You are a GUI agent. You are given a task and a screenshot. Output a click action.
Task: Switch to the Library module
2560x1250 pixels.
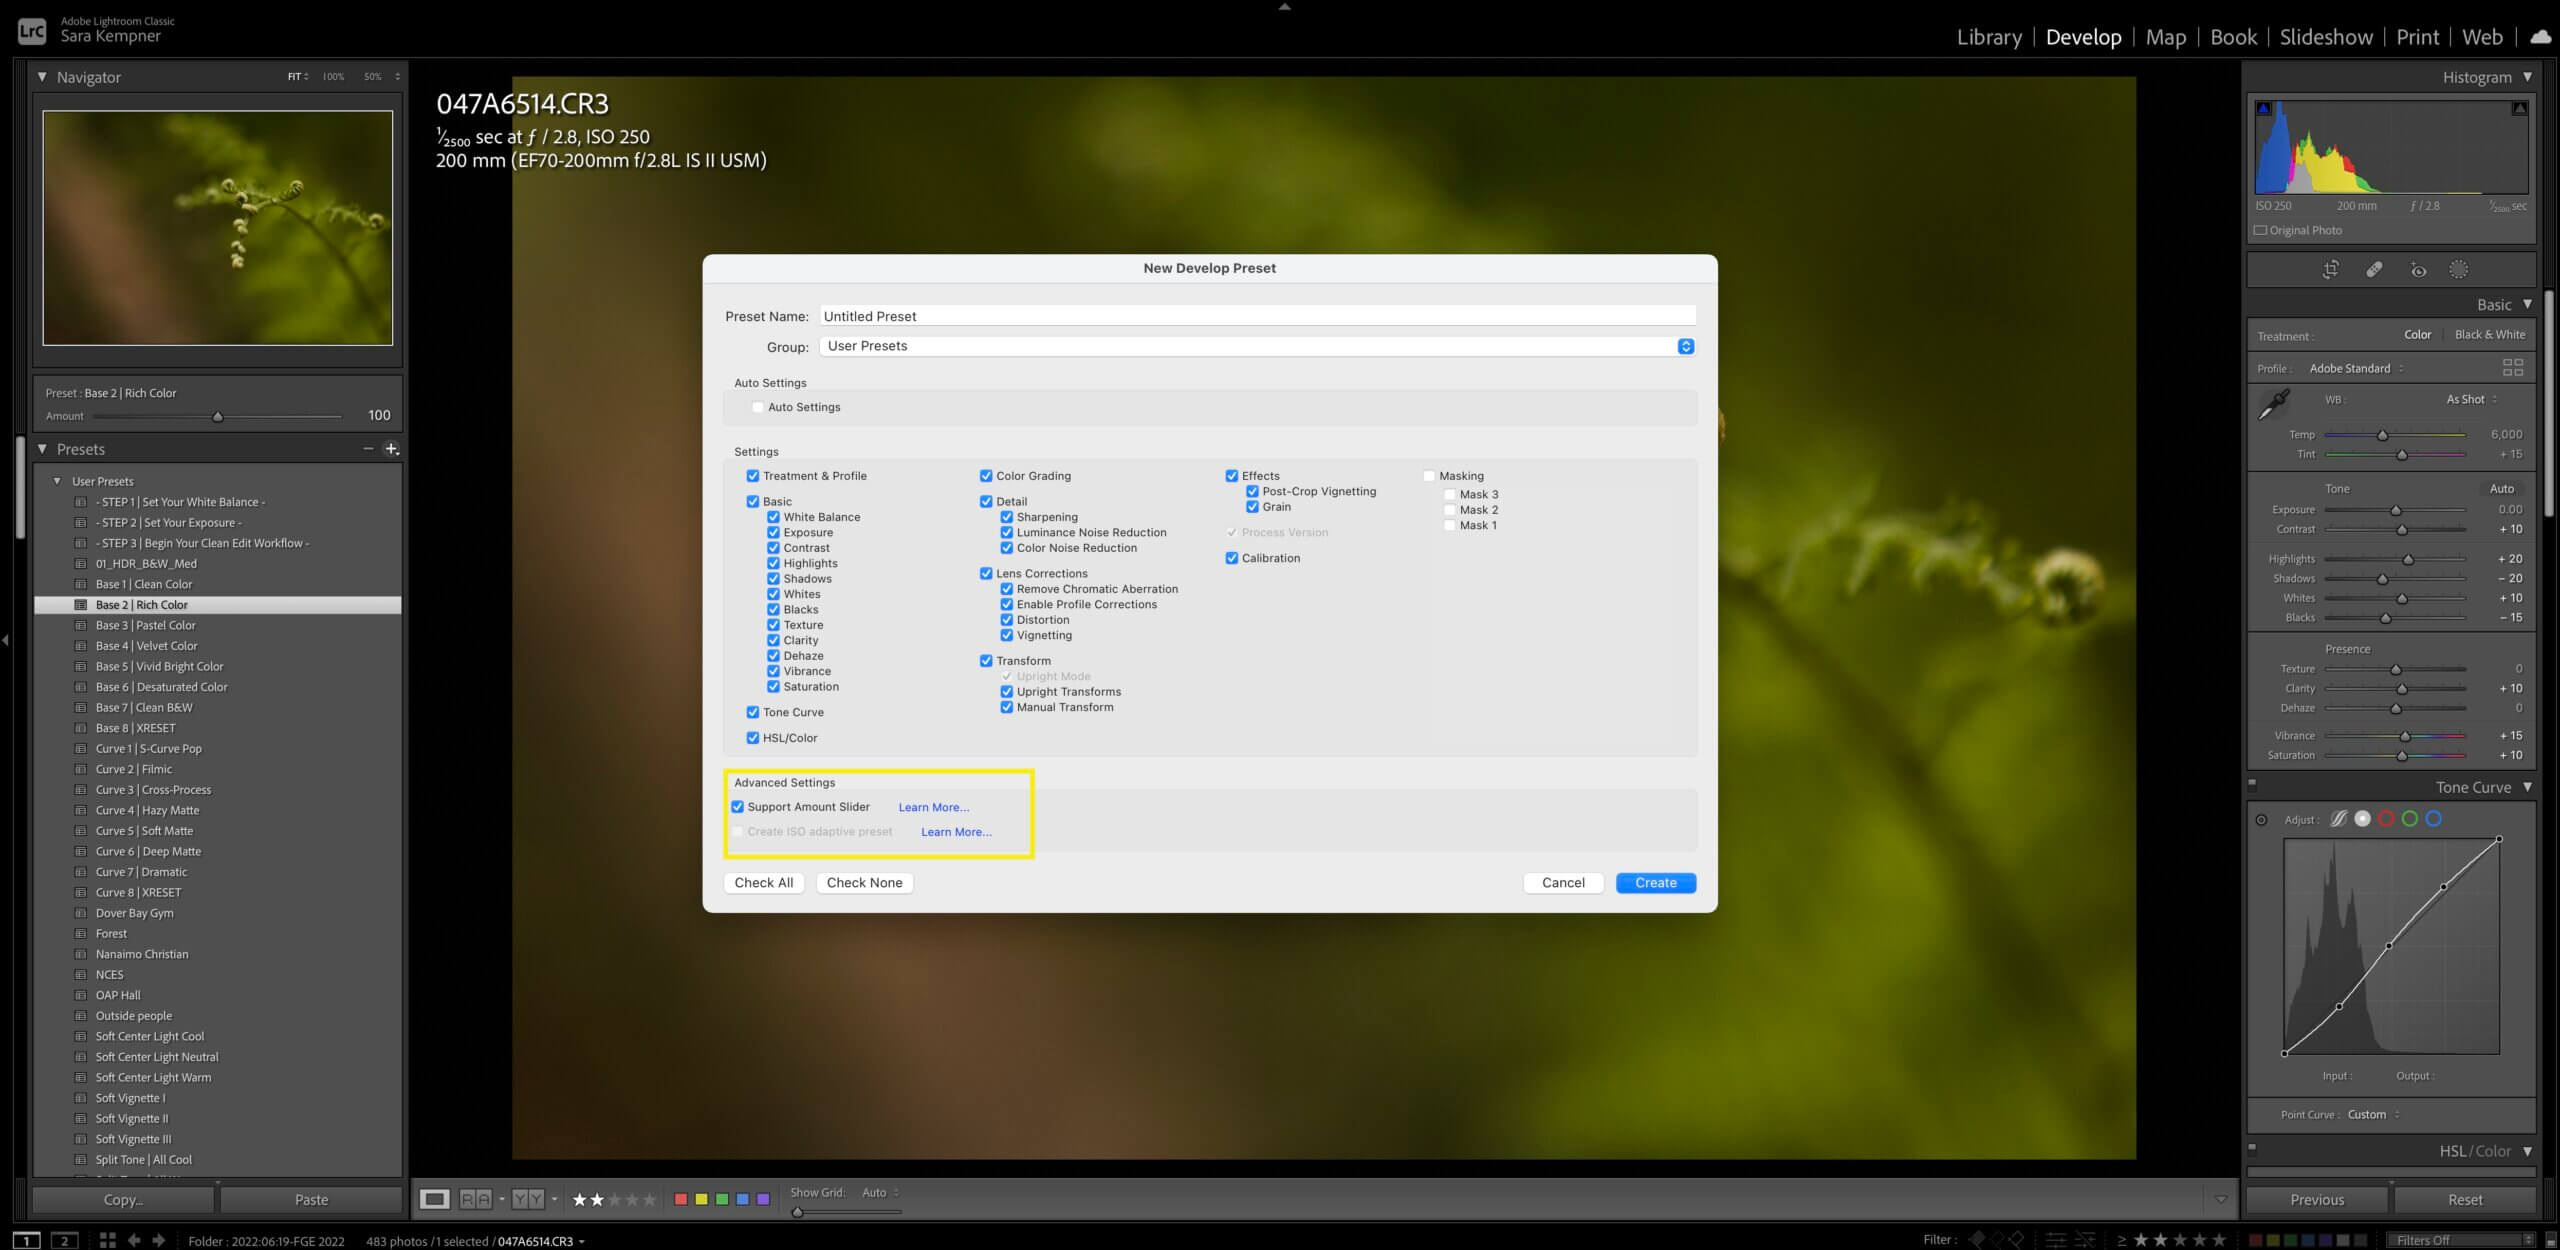(1988, 37)
